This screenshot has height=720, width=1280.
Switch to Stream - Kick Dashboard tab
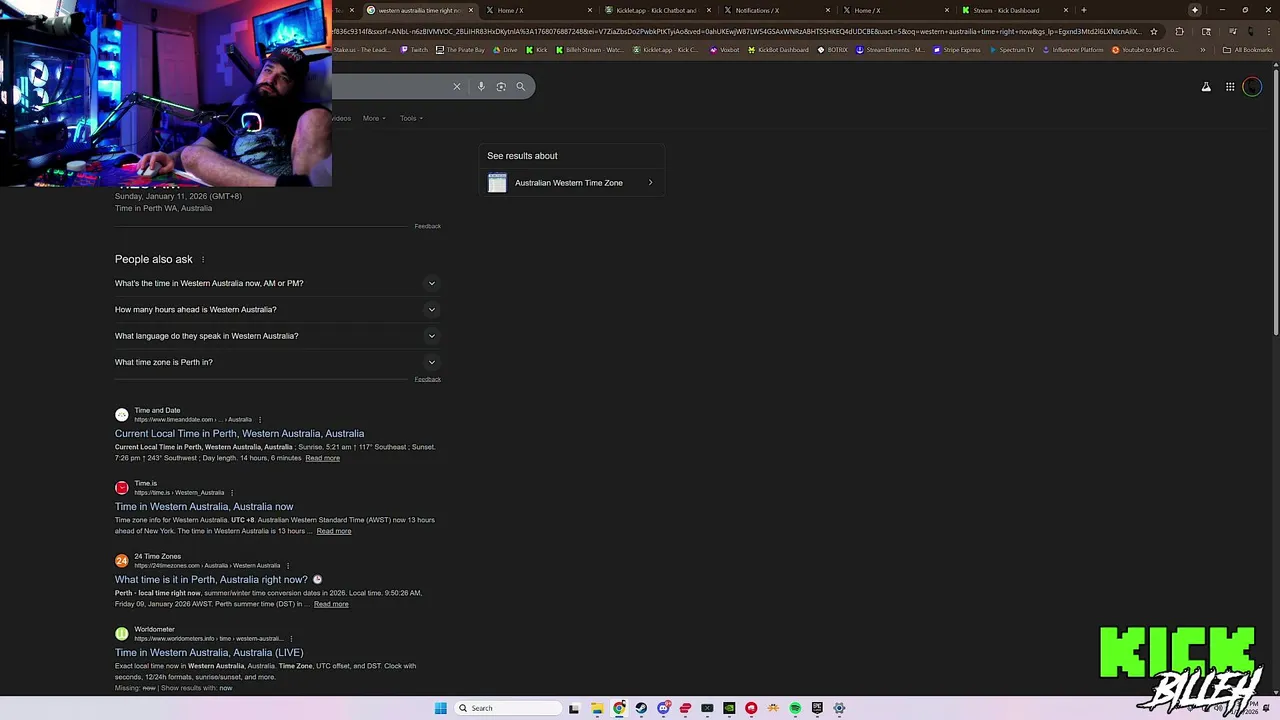[1013, 10]
